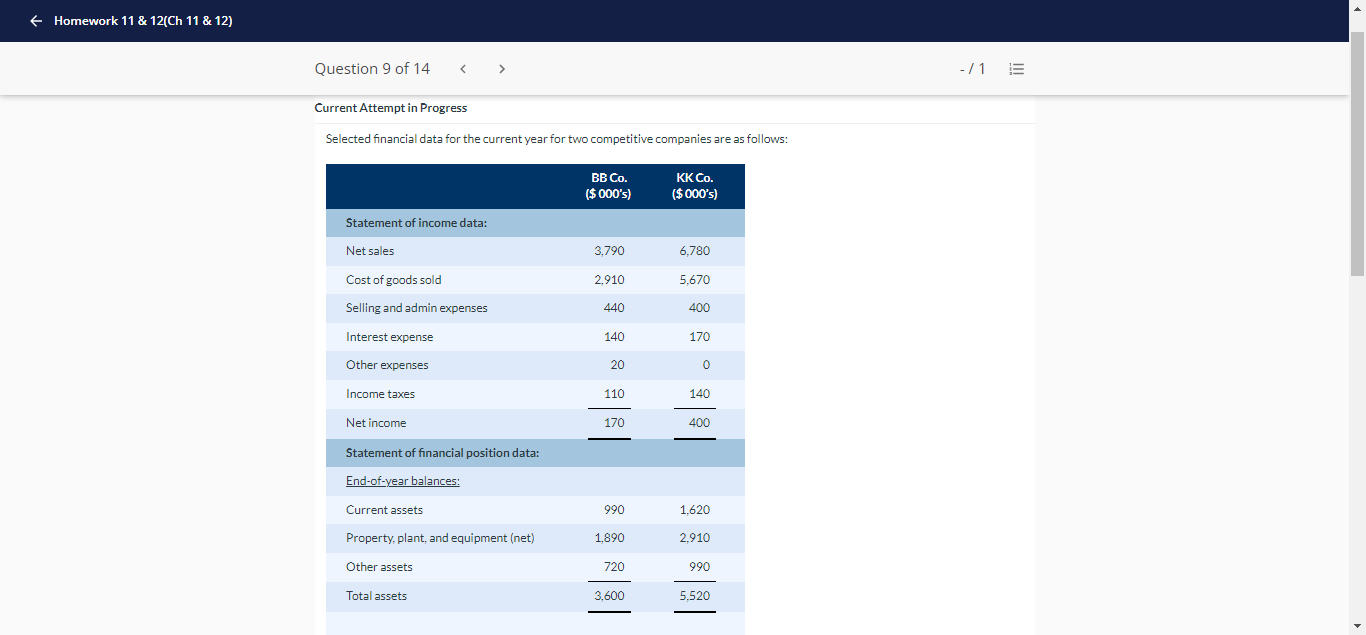Click the Property, plant, and equipment row

[535, 538]
